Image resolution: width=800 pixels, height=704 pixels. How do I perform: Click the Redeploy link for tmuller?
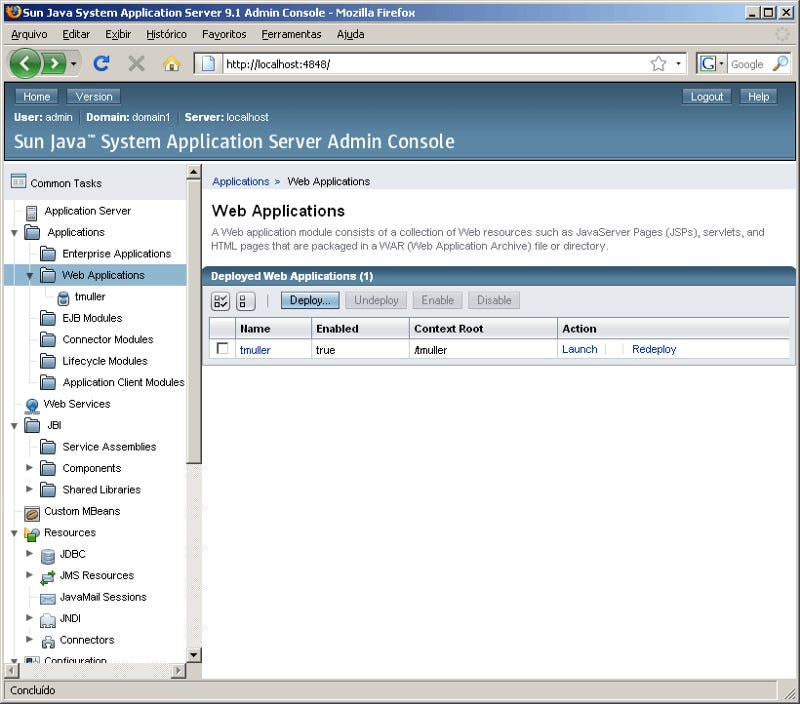click(654, 349)
